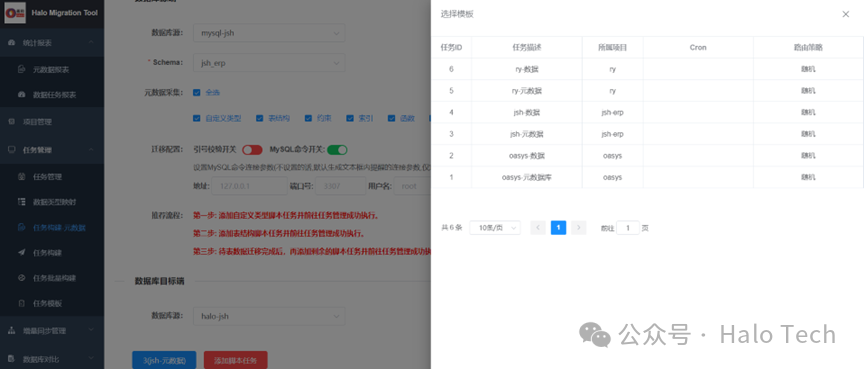The image size is (864, 369).
Task: Click the 路由策略 column header
Action: click(808, 48)
